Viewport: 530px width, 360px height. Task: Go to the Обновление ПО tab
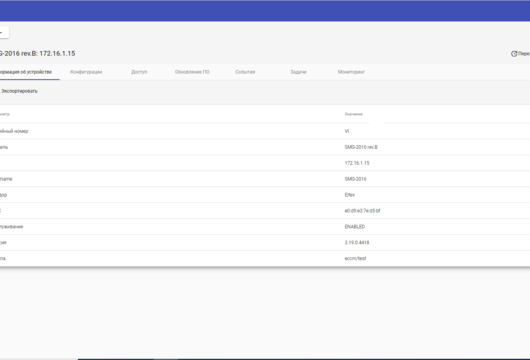(192, 72)
